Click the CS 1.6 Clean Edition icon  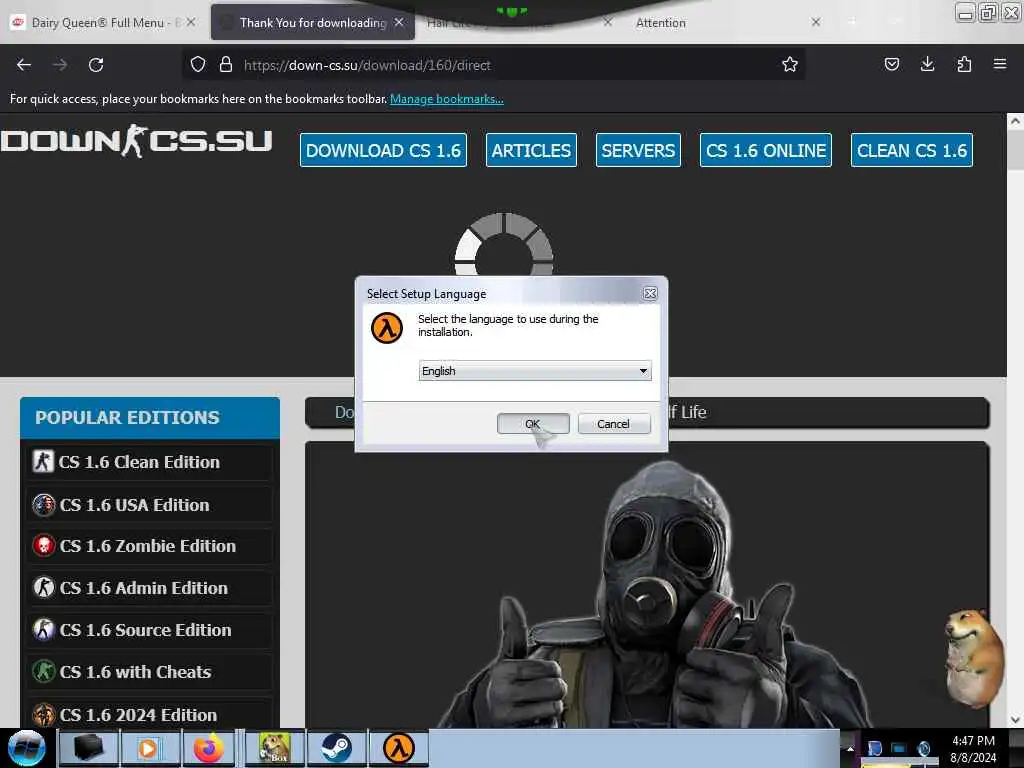[43, 462]
